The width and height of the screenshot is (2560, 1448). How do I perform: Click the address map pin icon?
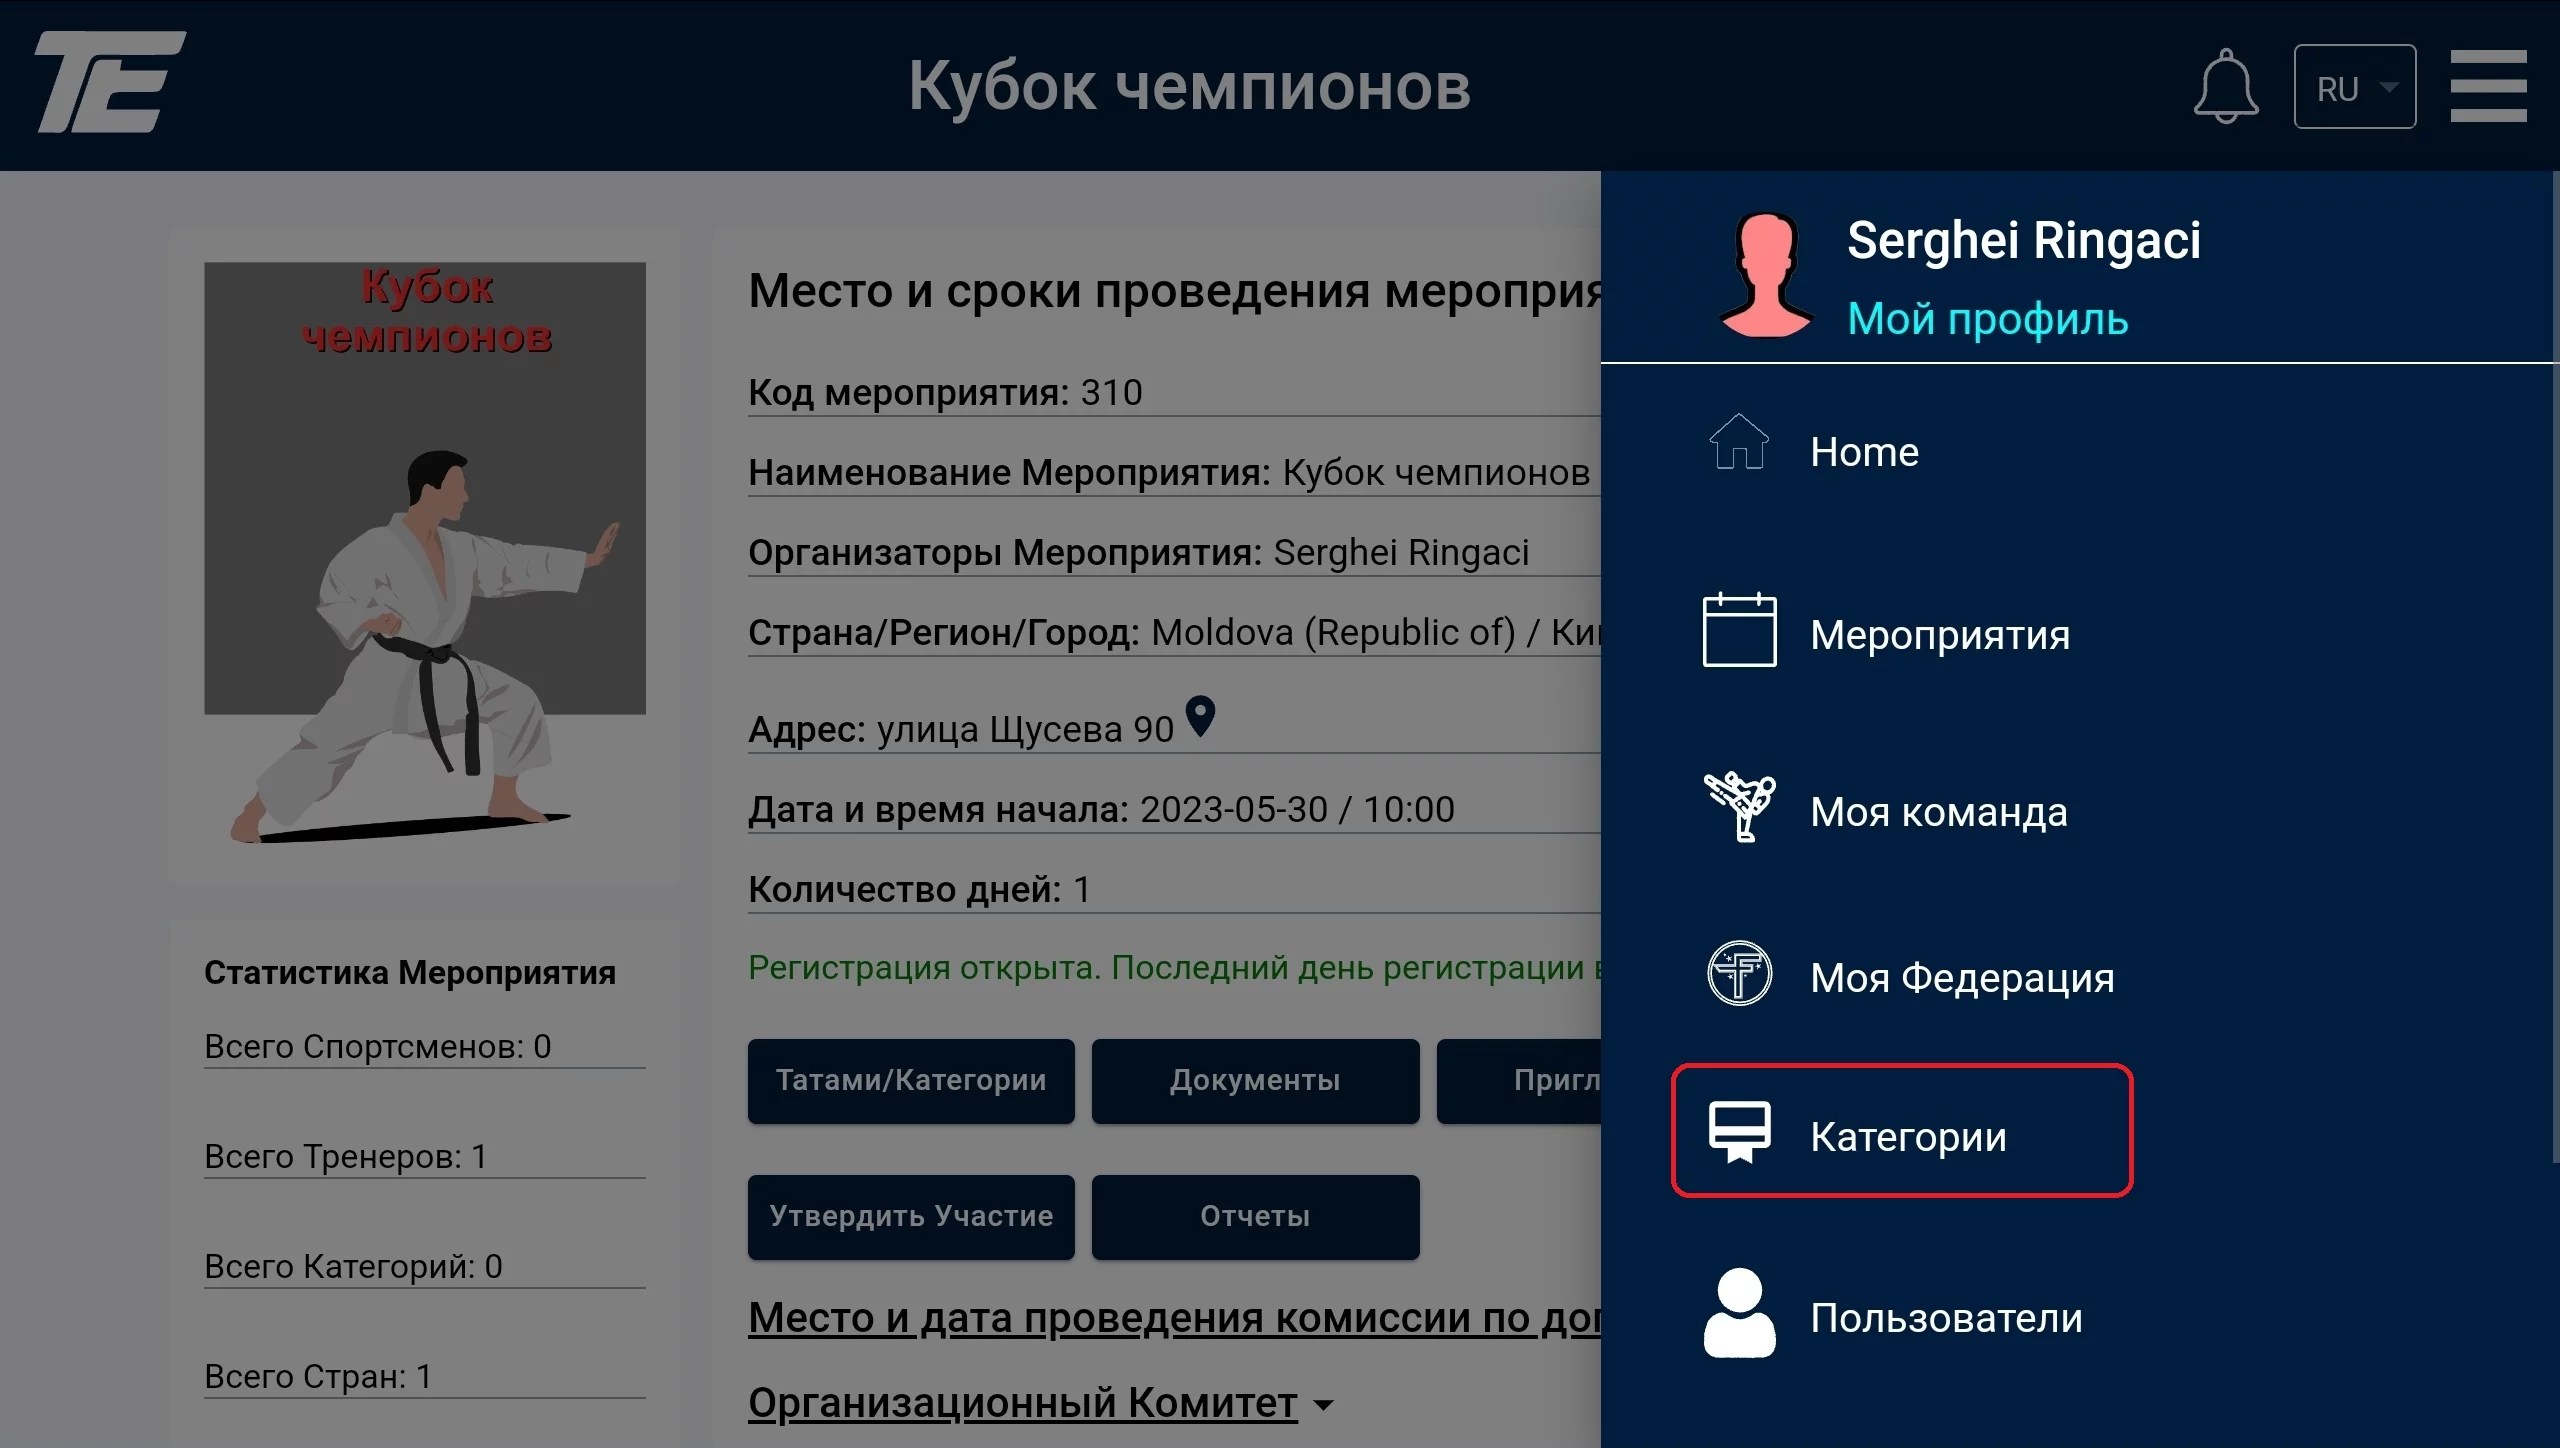1200,717
